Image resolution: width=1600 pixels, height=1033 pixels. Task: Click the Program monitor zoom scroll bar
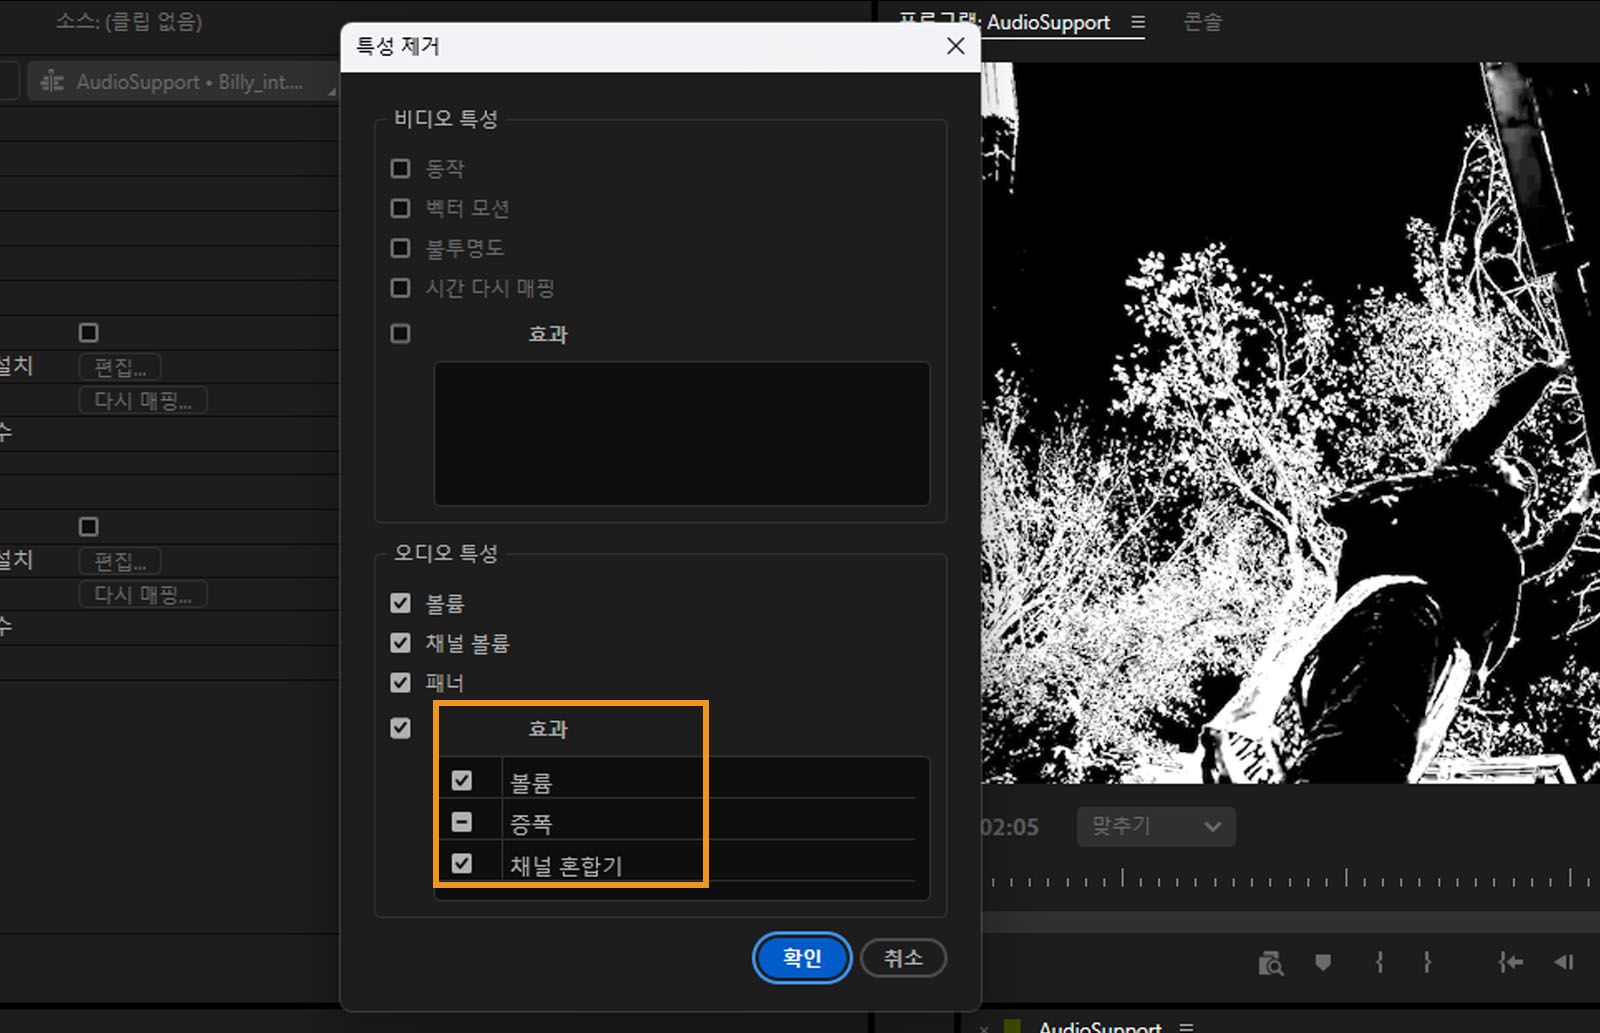click(x=1291, y=920)
